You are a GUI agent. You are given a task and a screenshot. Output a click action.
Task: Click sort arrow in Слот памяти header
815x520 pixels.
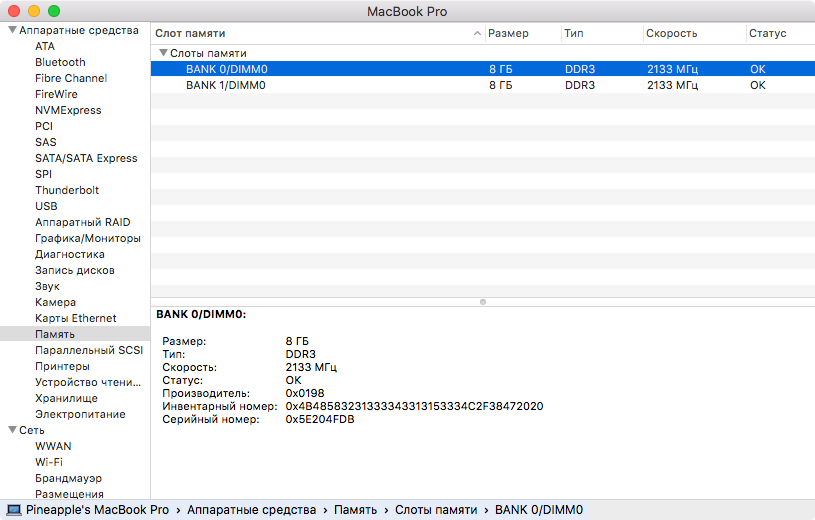pos(477,33)
